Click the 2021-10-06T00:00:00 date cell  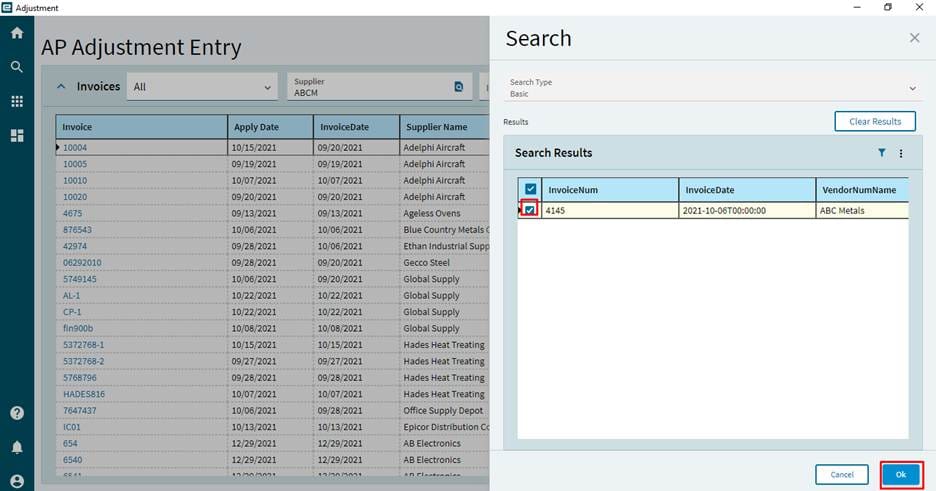[x=747, y=211]
